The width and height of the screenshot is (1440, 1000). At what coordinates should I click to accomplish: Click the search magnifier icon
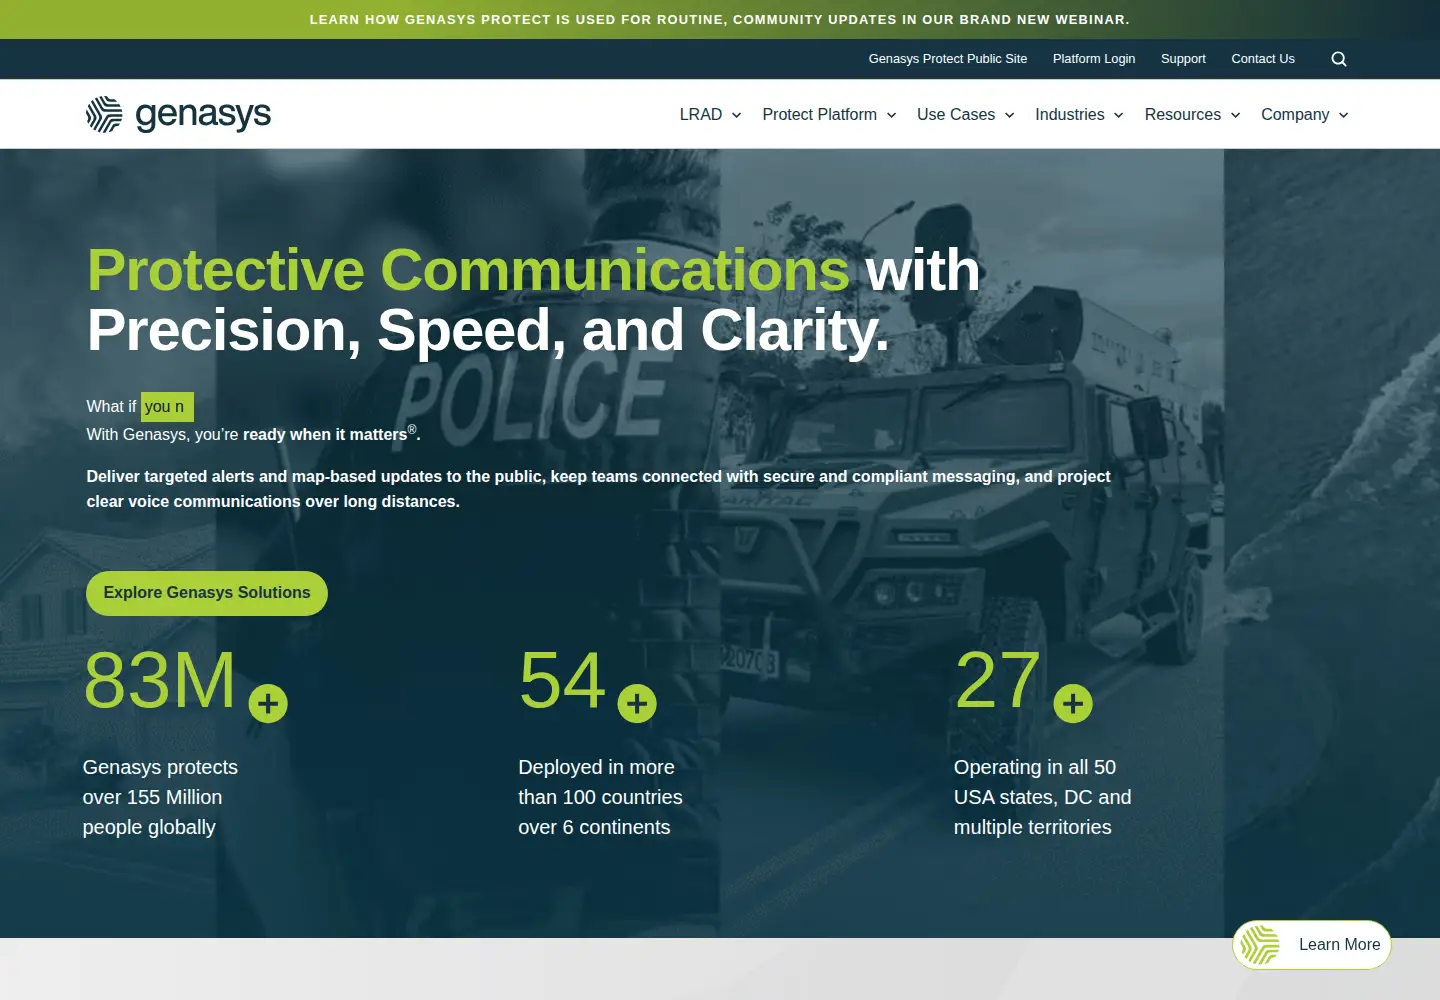[1339, 59]
